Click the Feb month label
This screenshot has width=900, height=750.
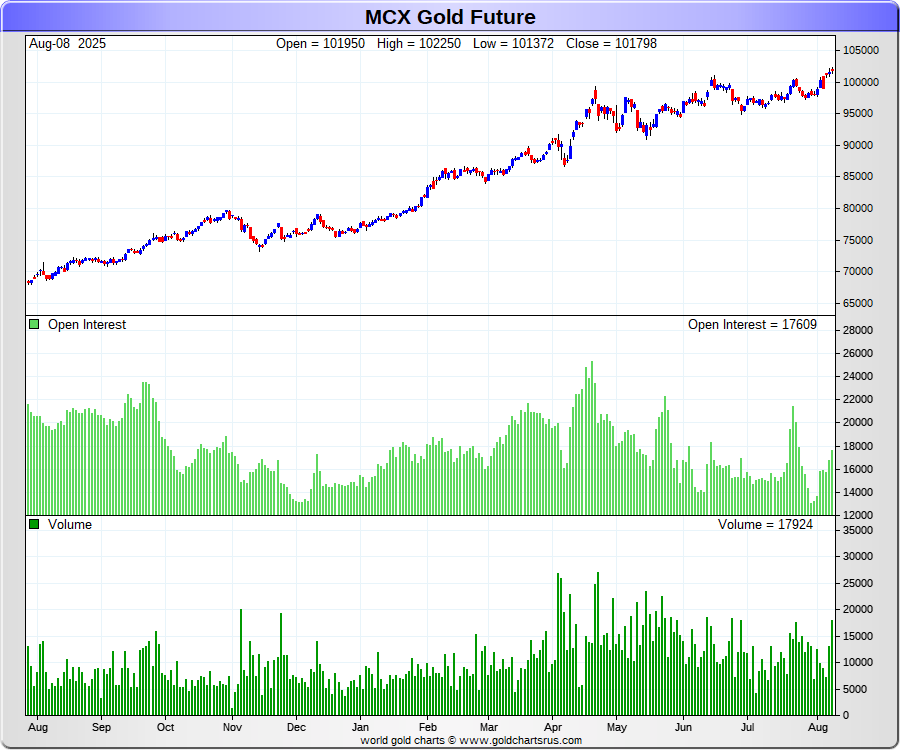[x=428, y=727]
